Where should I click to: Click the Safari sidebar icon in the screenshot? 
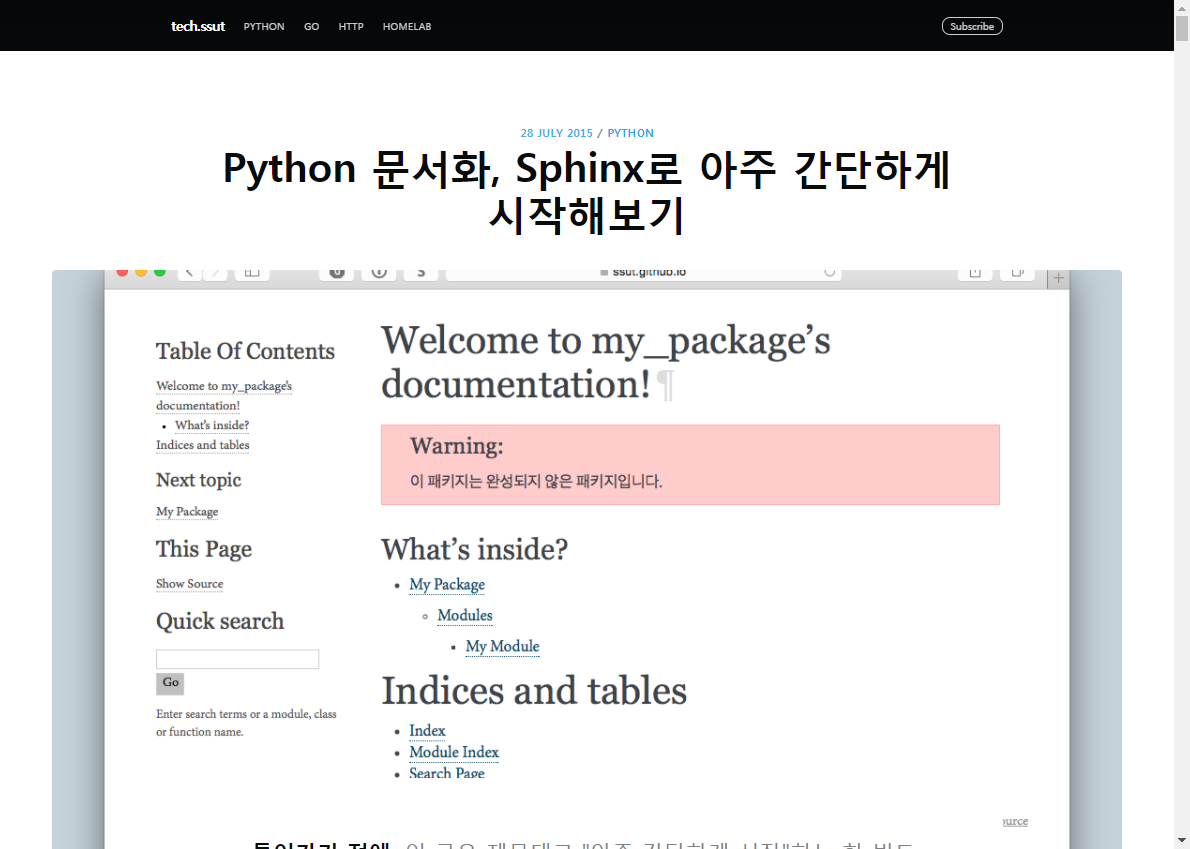tap(252, 273)
